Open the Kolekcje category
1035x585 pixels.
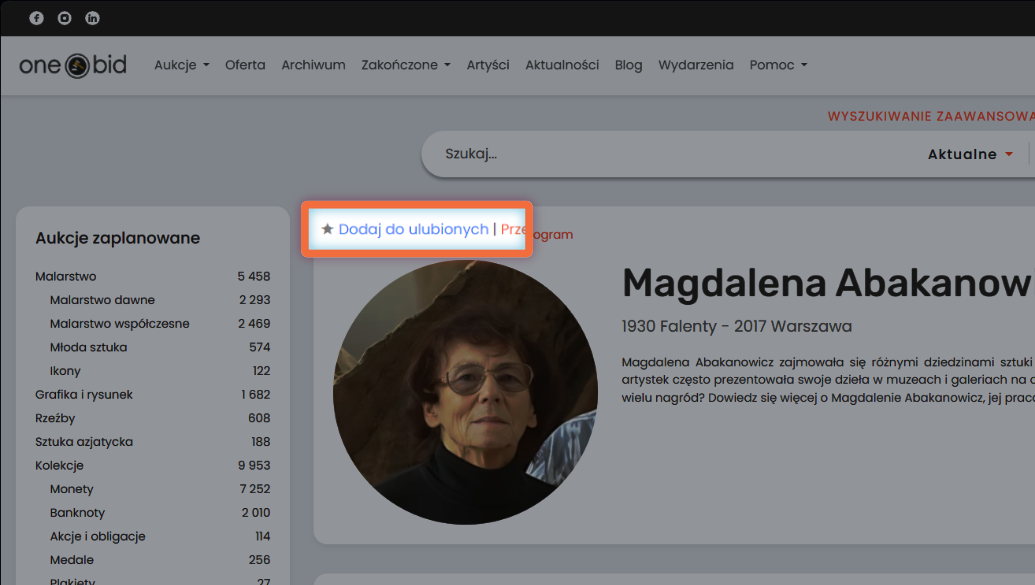[x=59, y=465]
